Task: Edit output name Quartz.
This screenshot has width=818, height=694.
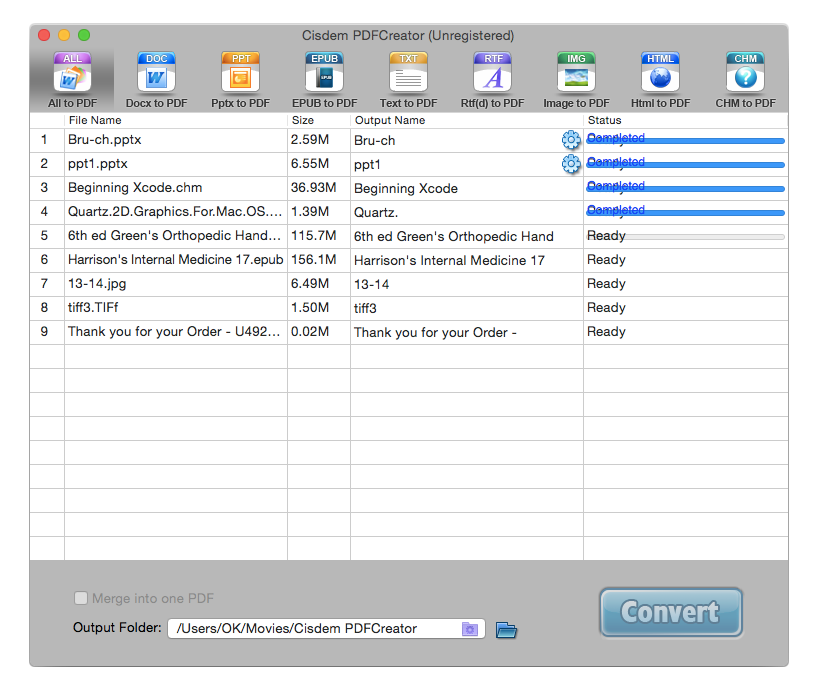Action: click(x=376, y=213)
